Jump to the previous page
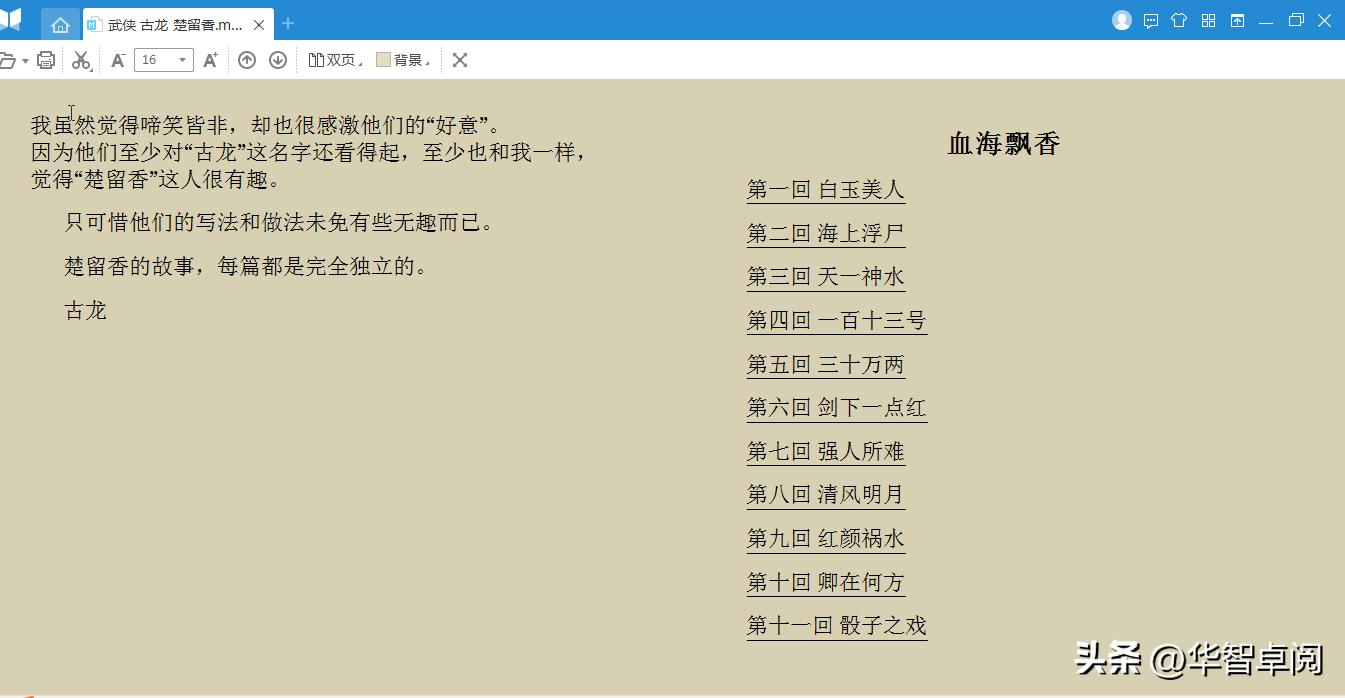Screen dimensions: 1345x698 click(x=247, y=60)
